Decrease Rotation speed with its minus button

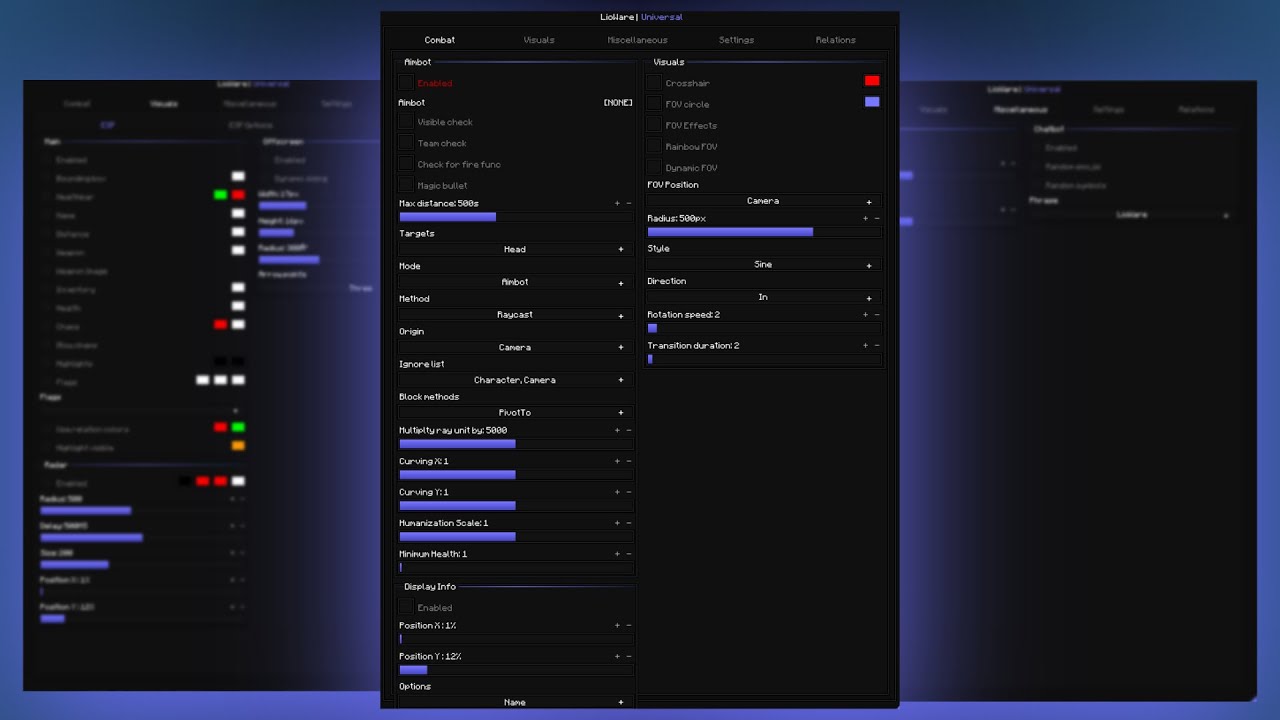877,315
